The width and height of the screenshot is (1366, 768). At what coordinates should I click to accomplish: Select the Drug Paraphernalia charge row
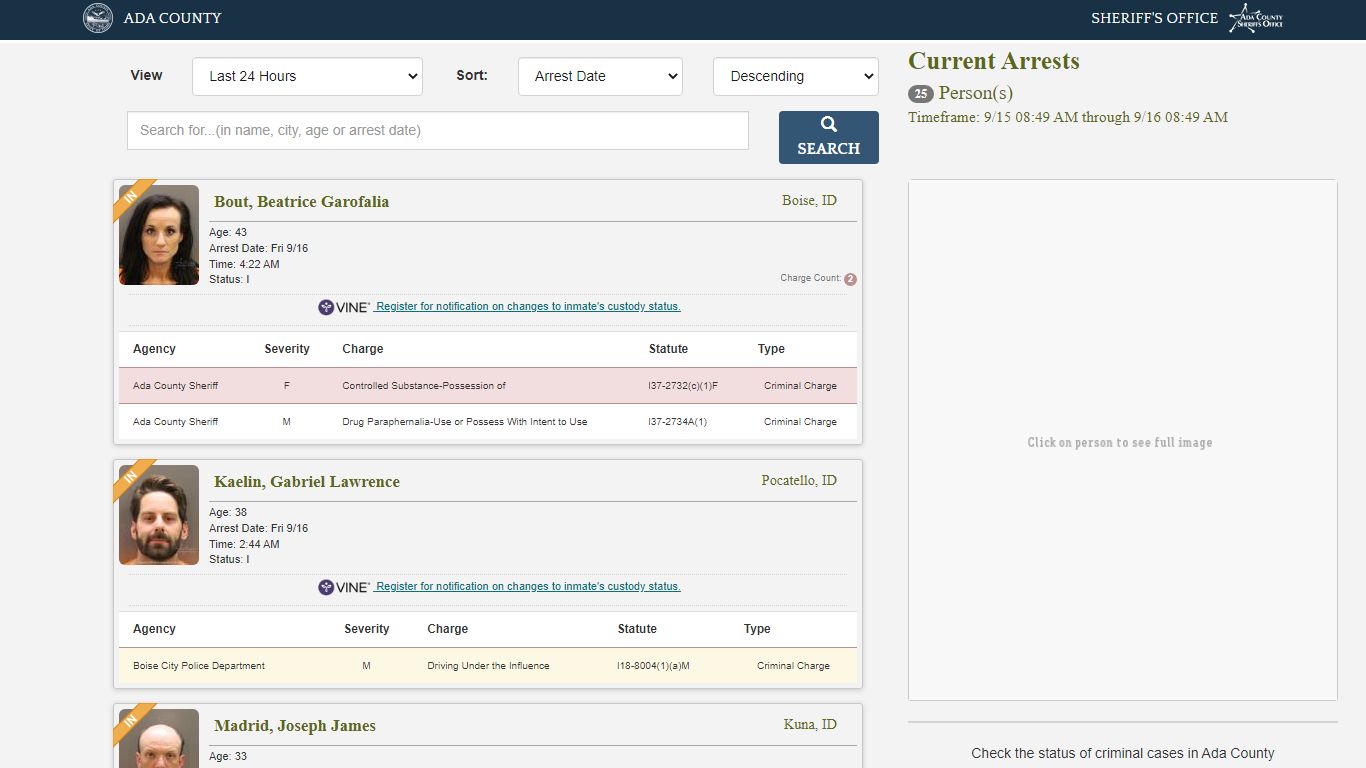[x=488, y=422]
